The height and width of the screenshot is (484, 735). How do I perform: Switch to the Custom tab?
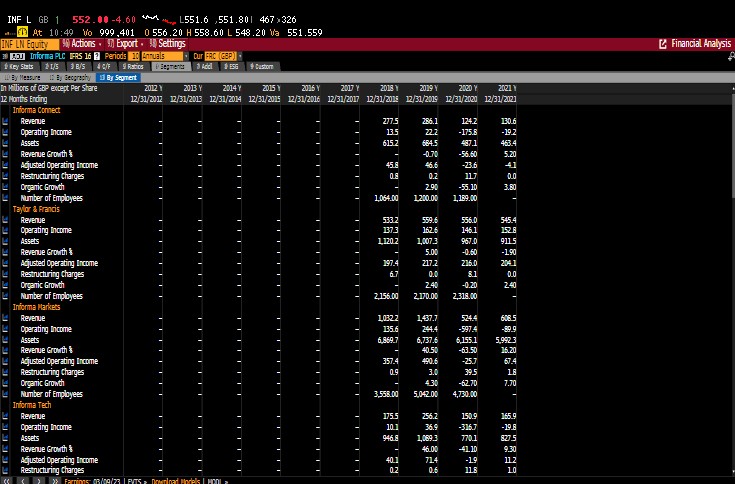(x=264, y=67)
